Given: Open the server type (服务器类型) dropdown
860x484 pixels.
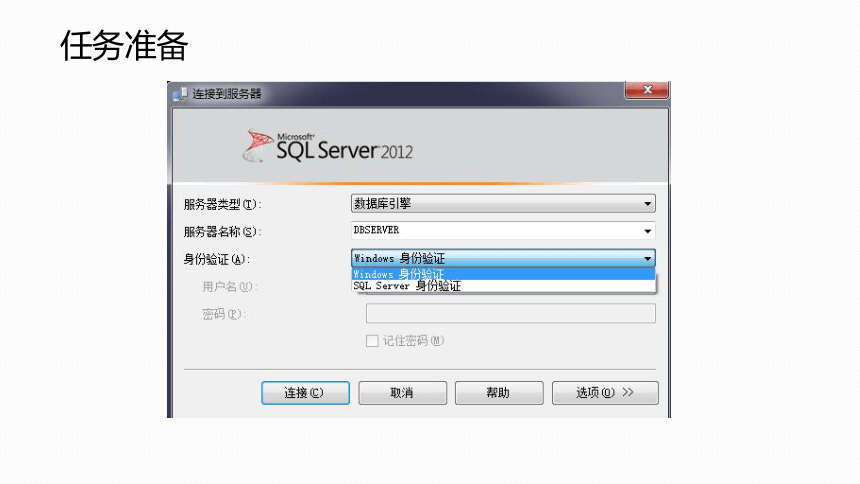Looking at the screenshot, I should pos(503,204).
